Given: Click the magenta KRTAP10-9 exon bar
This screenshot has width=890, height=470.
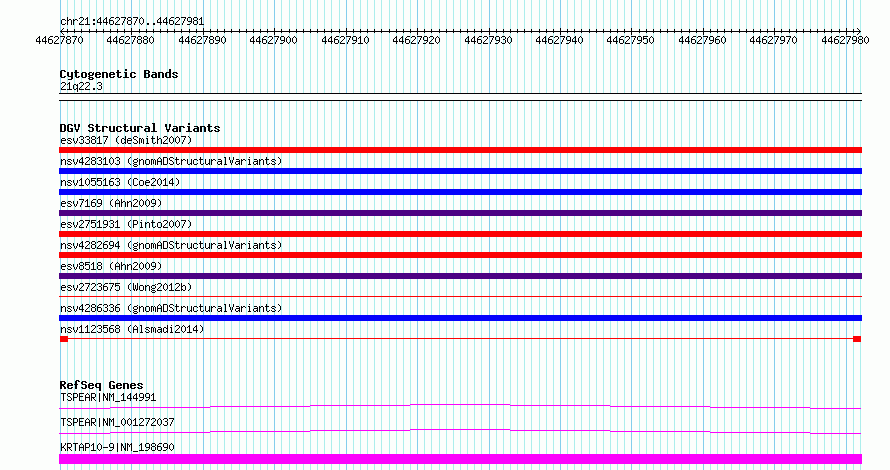Looking at the screenshot, I should pyautogui.click(x=460, y=459).
